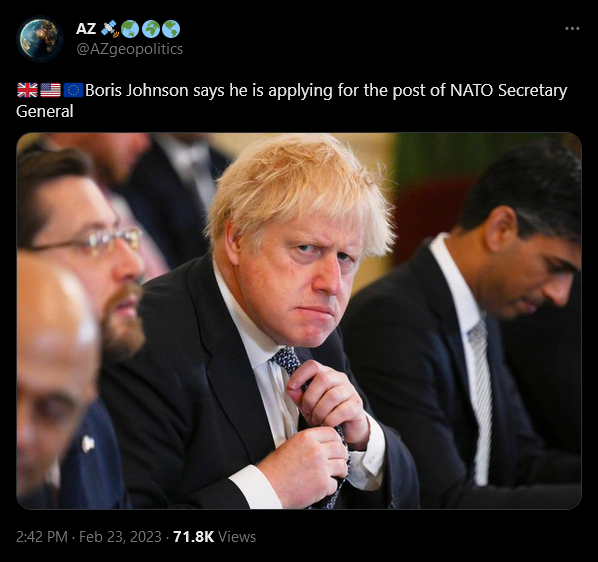Select the last globe emoji in the name

click(x=171, y=29)
